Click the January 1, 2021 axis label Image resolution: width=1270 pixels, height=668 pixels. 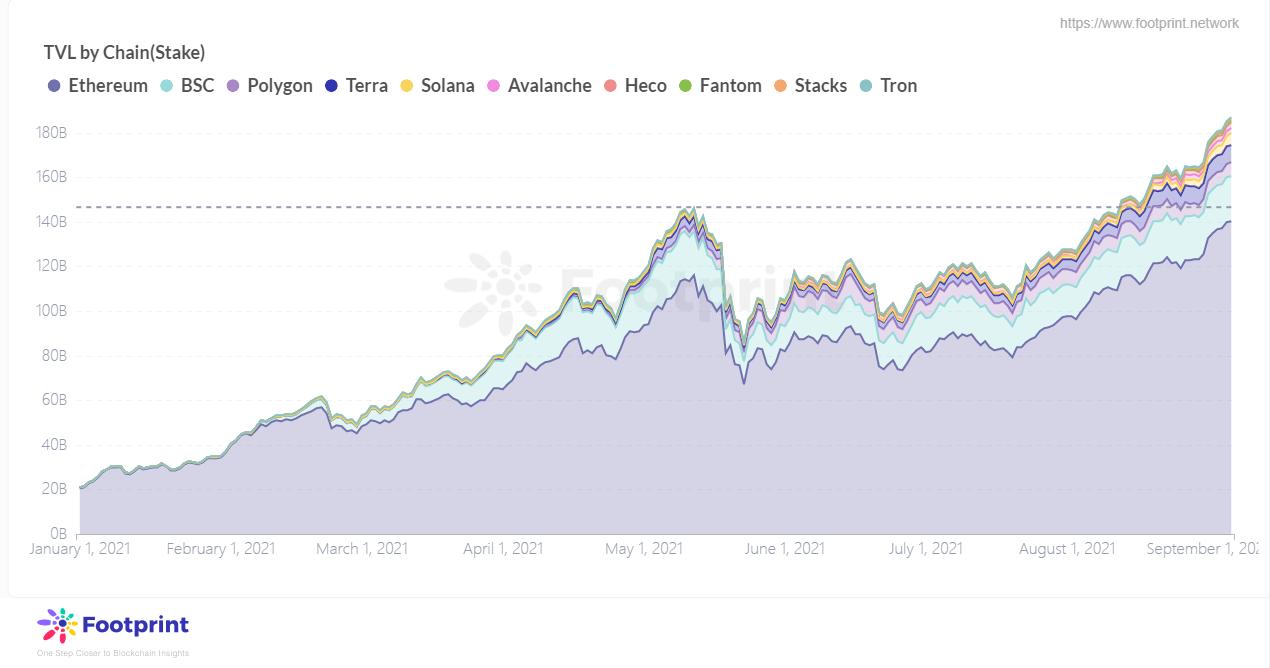tap(80, 549)
